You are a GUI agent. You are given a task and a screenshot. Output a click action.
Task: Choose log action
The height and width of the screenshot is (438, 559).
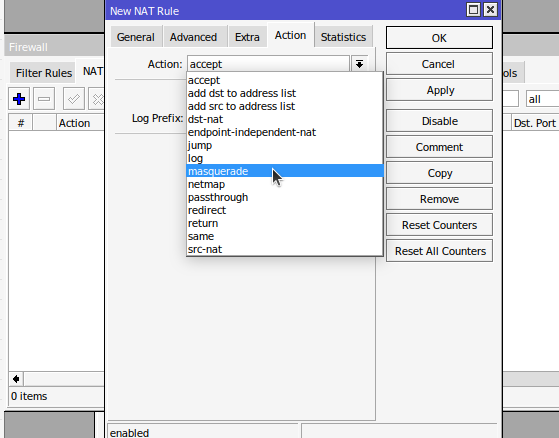[285, 158]
